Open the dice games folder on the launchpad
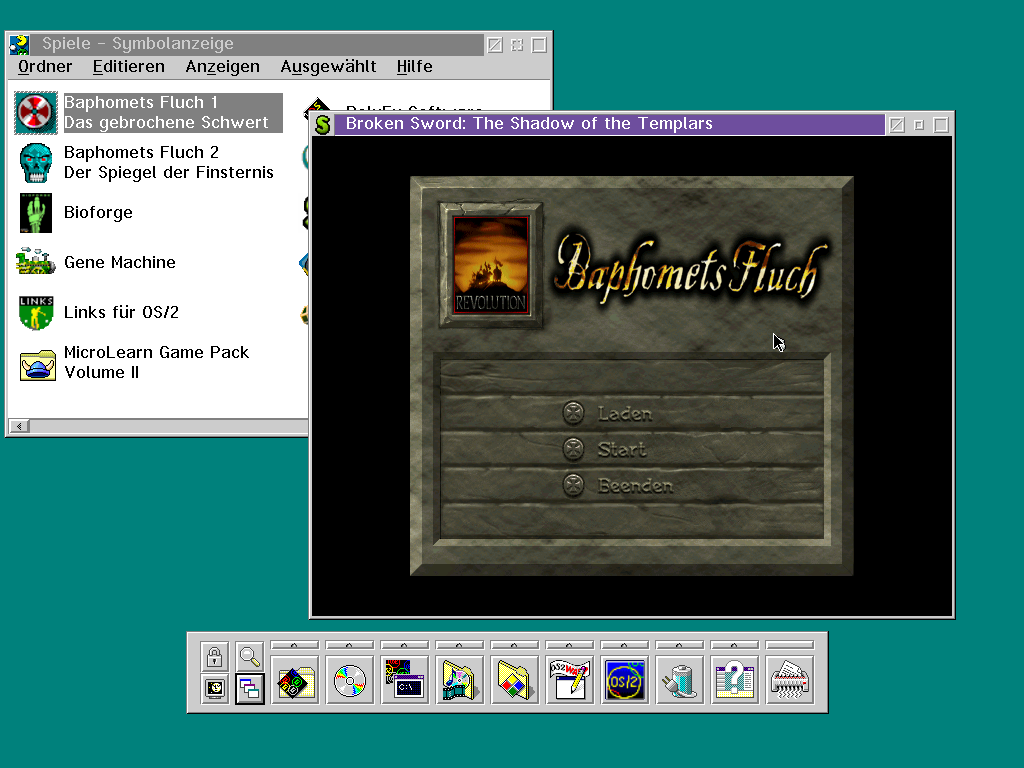1024x768 pixels. [295, 680]
